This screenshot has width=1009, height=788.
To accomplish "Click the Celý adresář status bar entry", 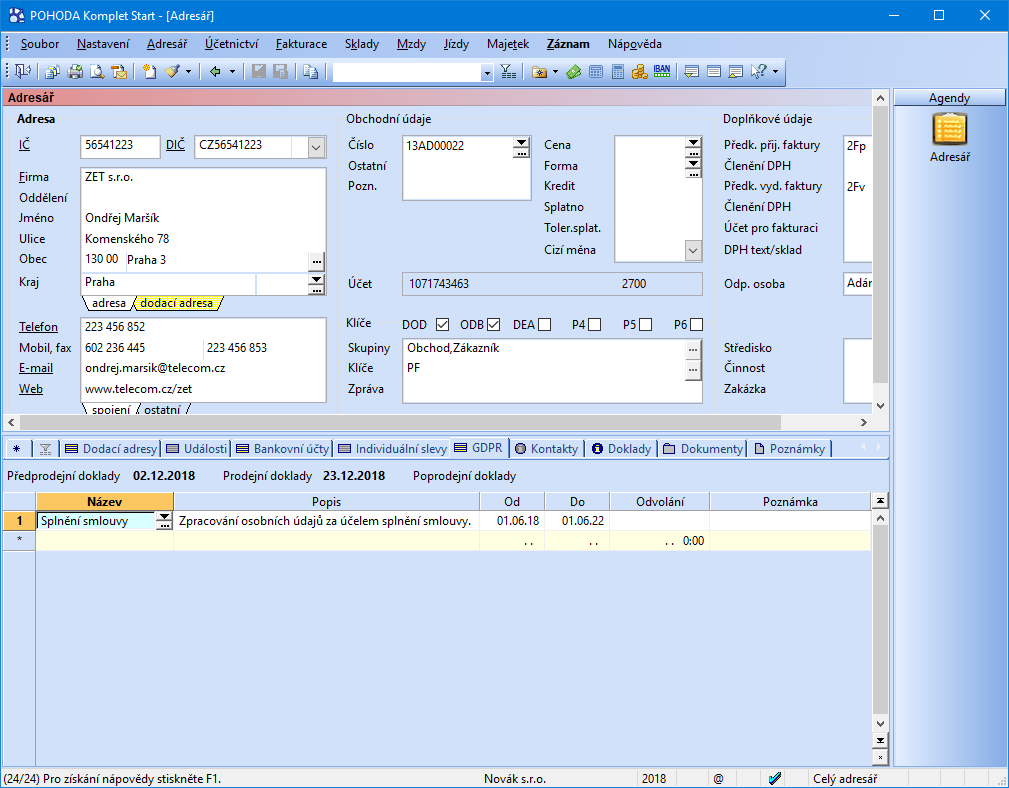I will click(844, 778).
